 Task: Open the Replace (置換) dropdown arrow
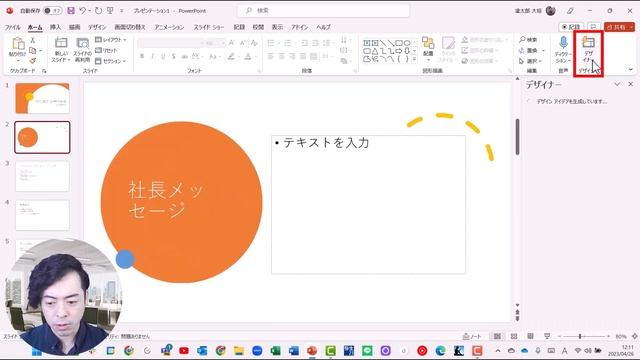coord(543,50)
